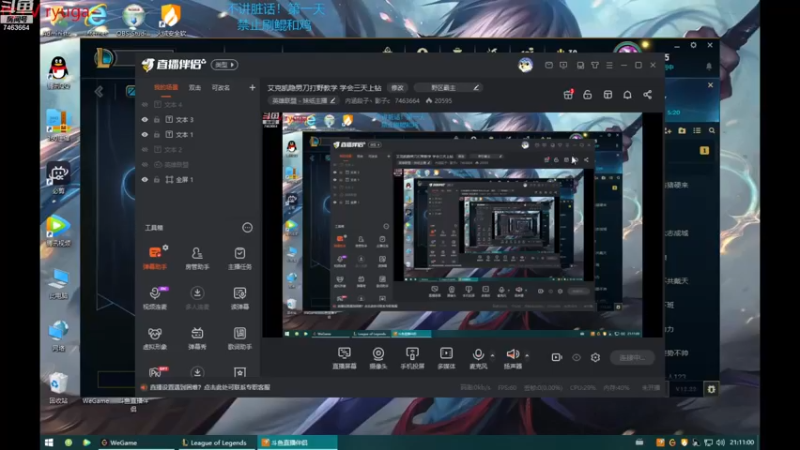Open the 歌词助手 tool
800x450 pixels.
[x=239, y=338]
